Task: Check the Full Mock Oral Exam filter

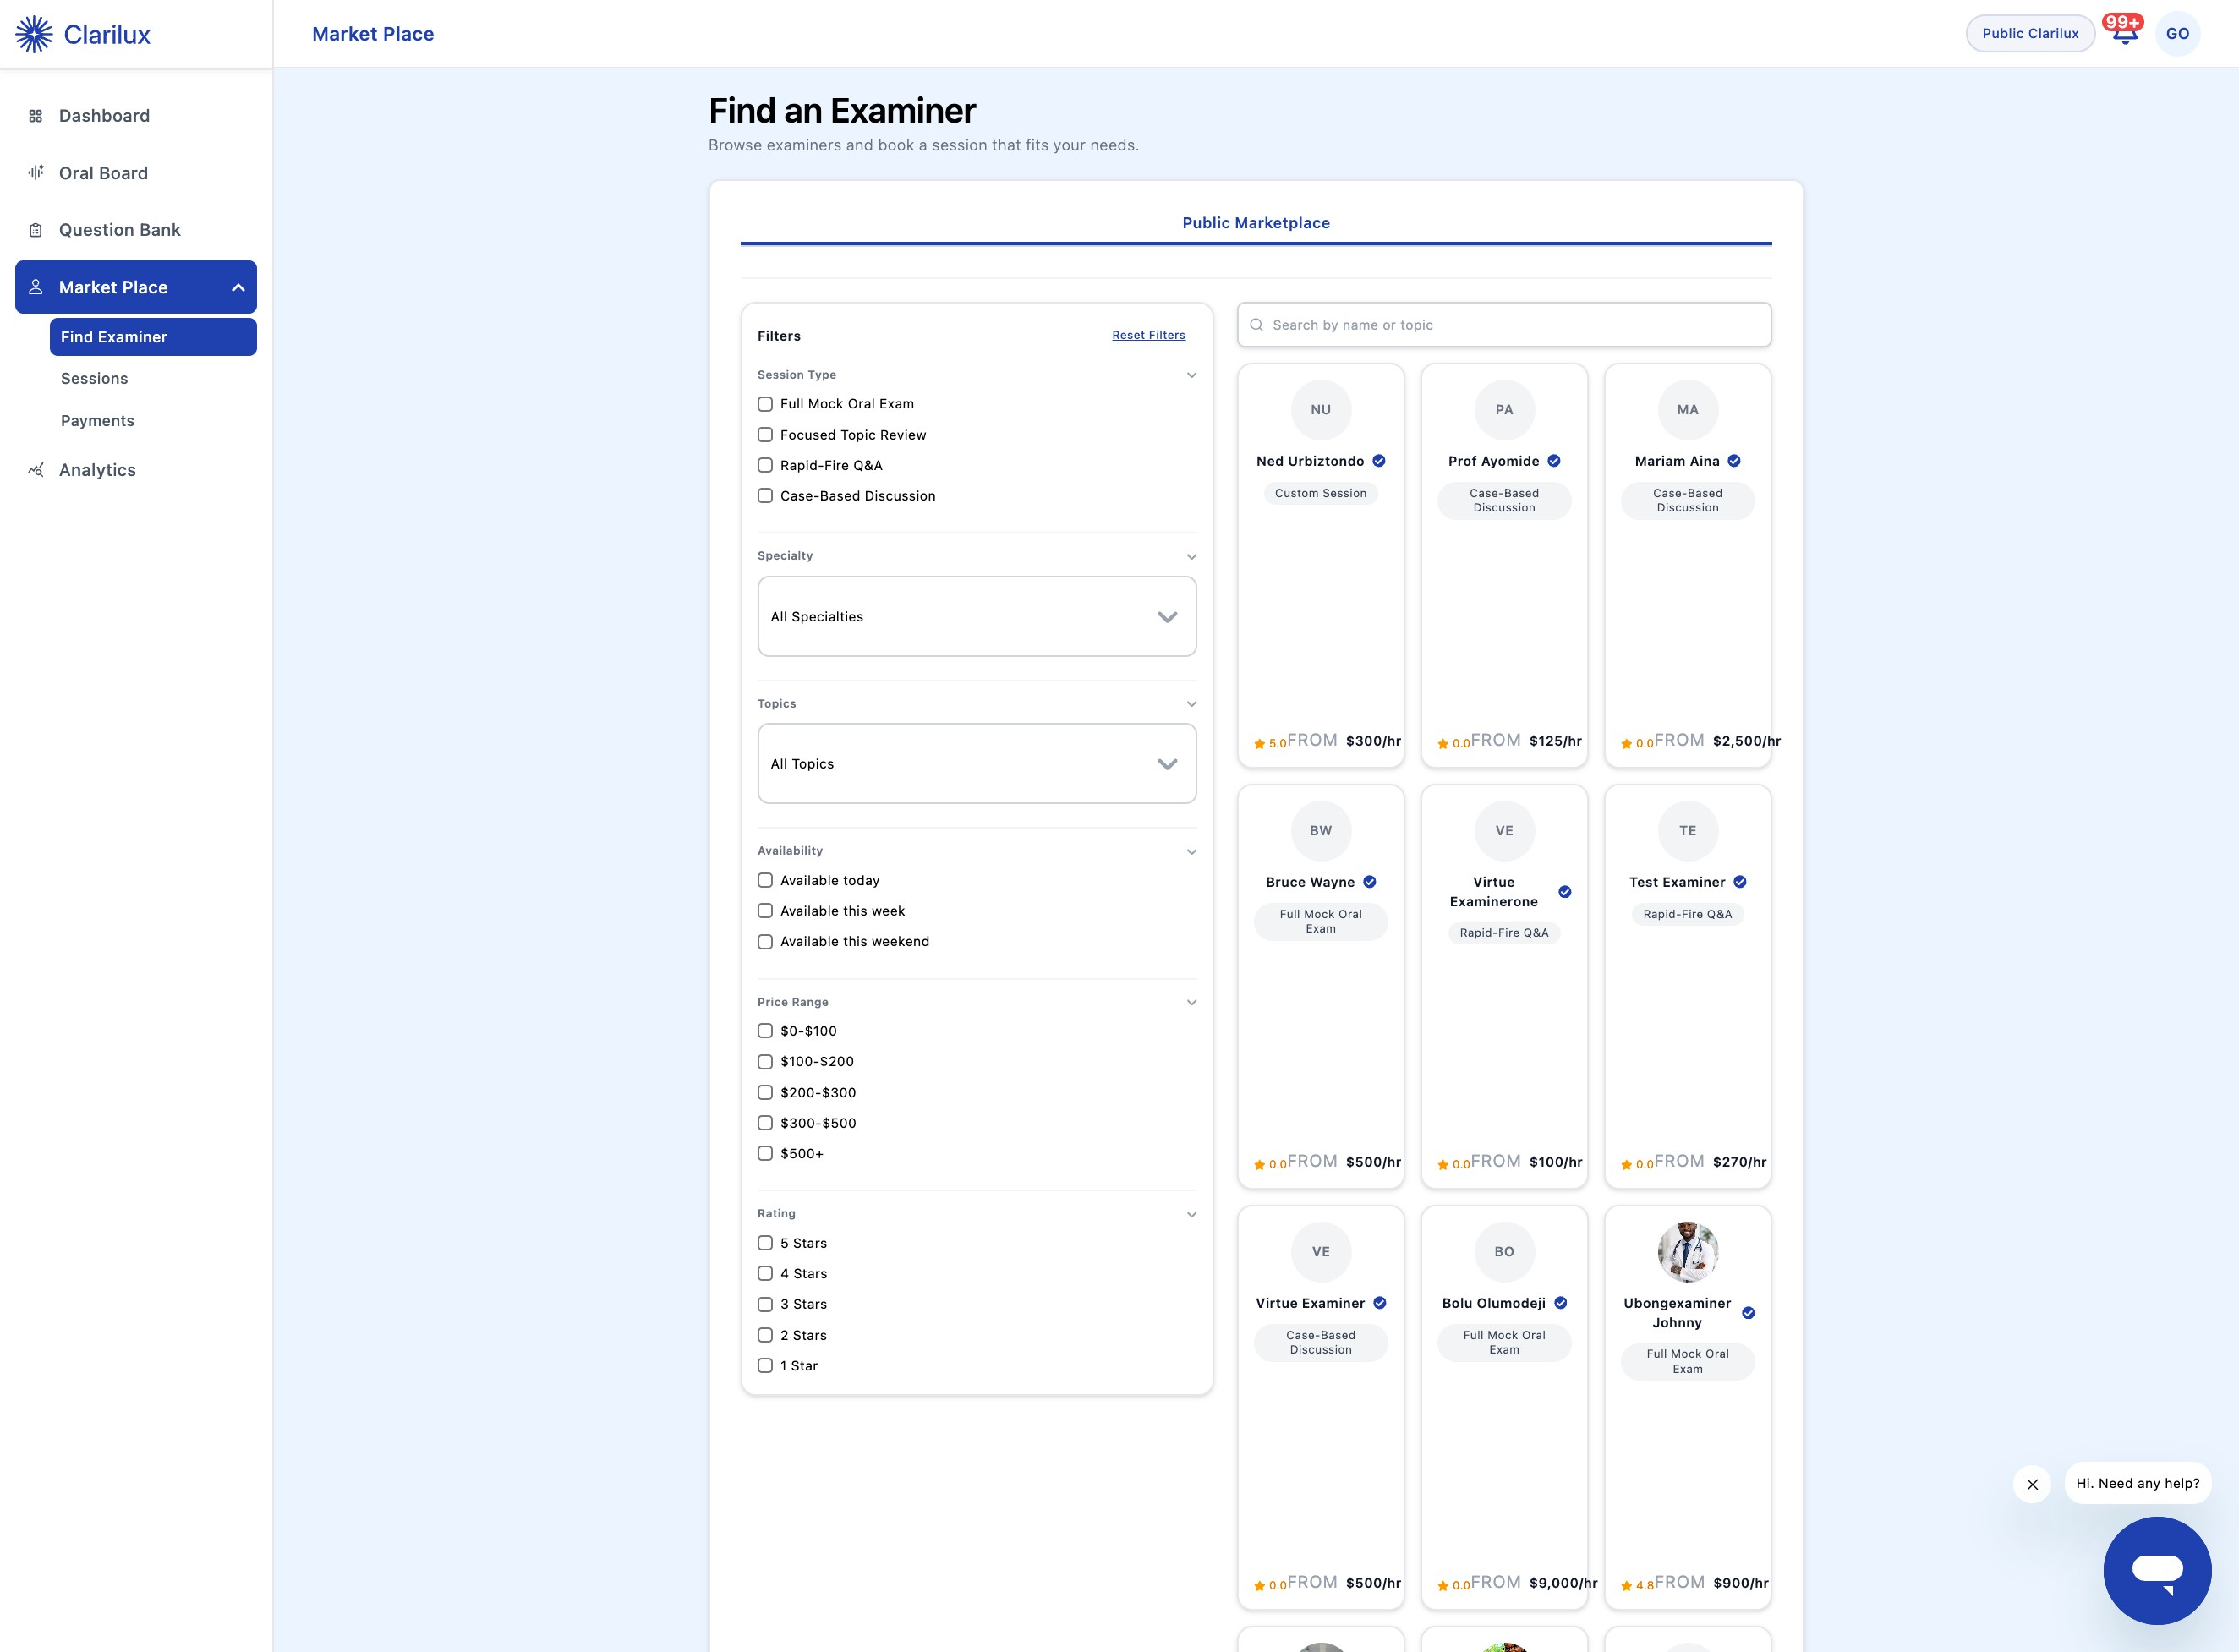Action: click(765, 404)
